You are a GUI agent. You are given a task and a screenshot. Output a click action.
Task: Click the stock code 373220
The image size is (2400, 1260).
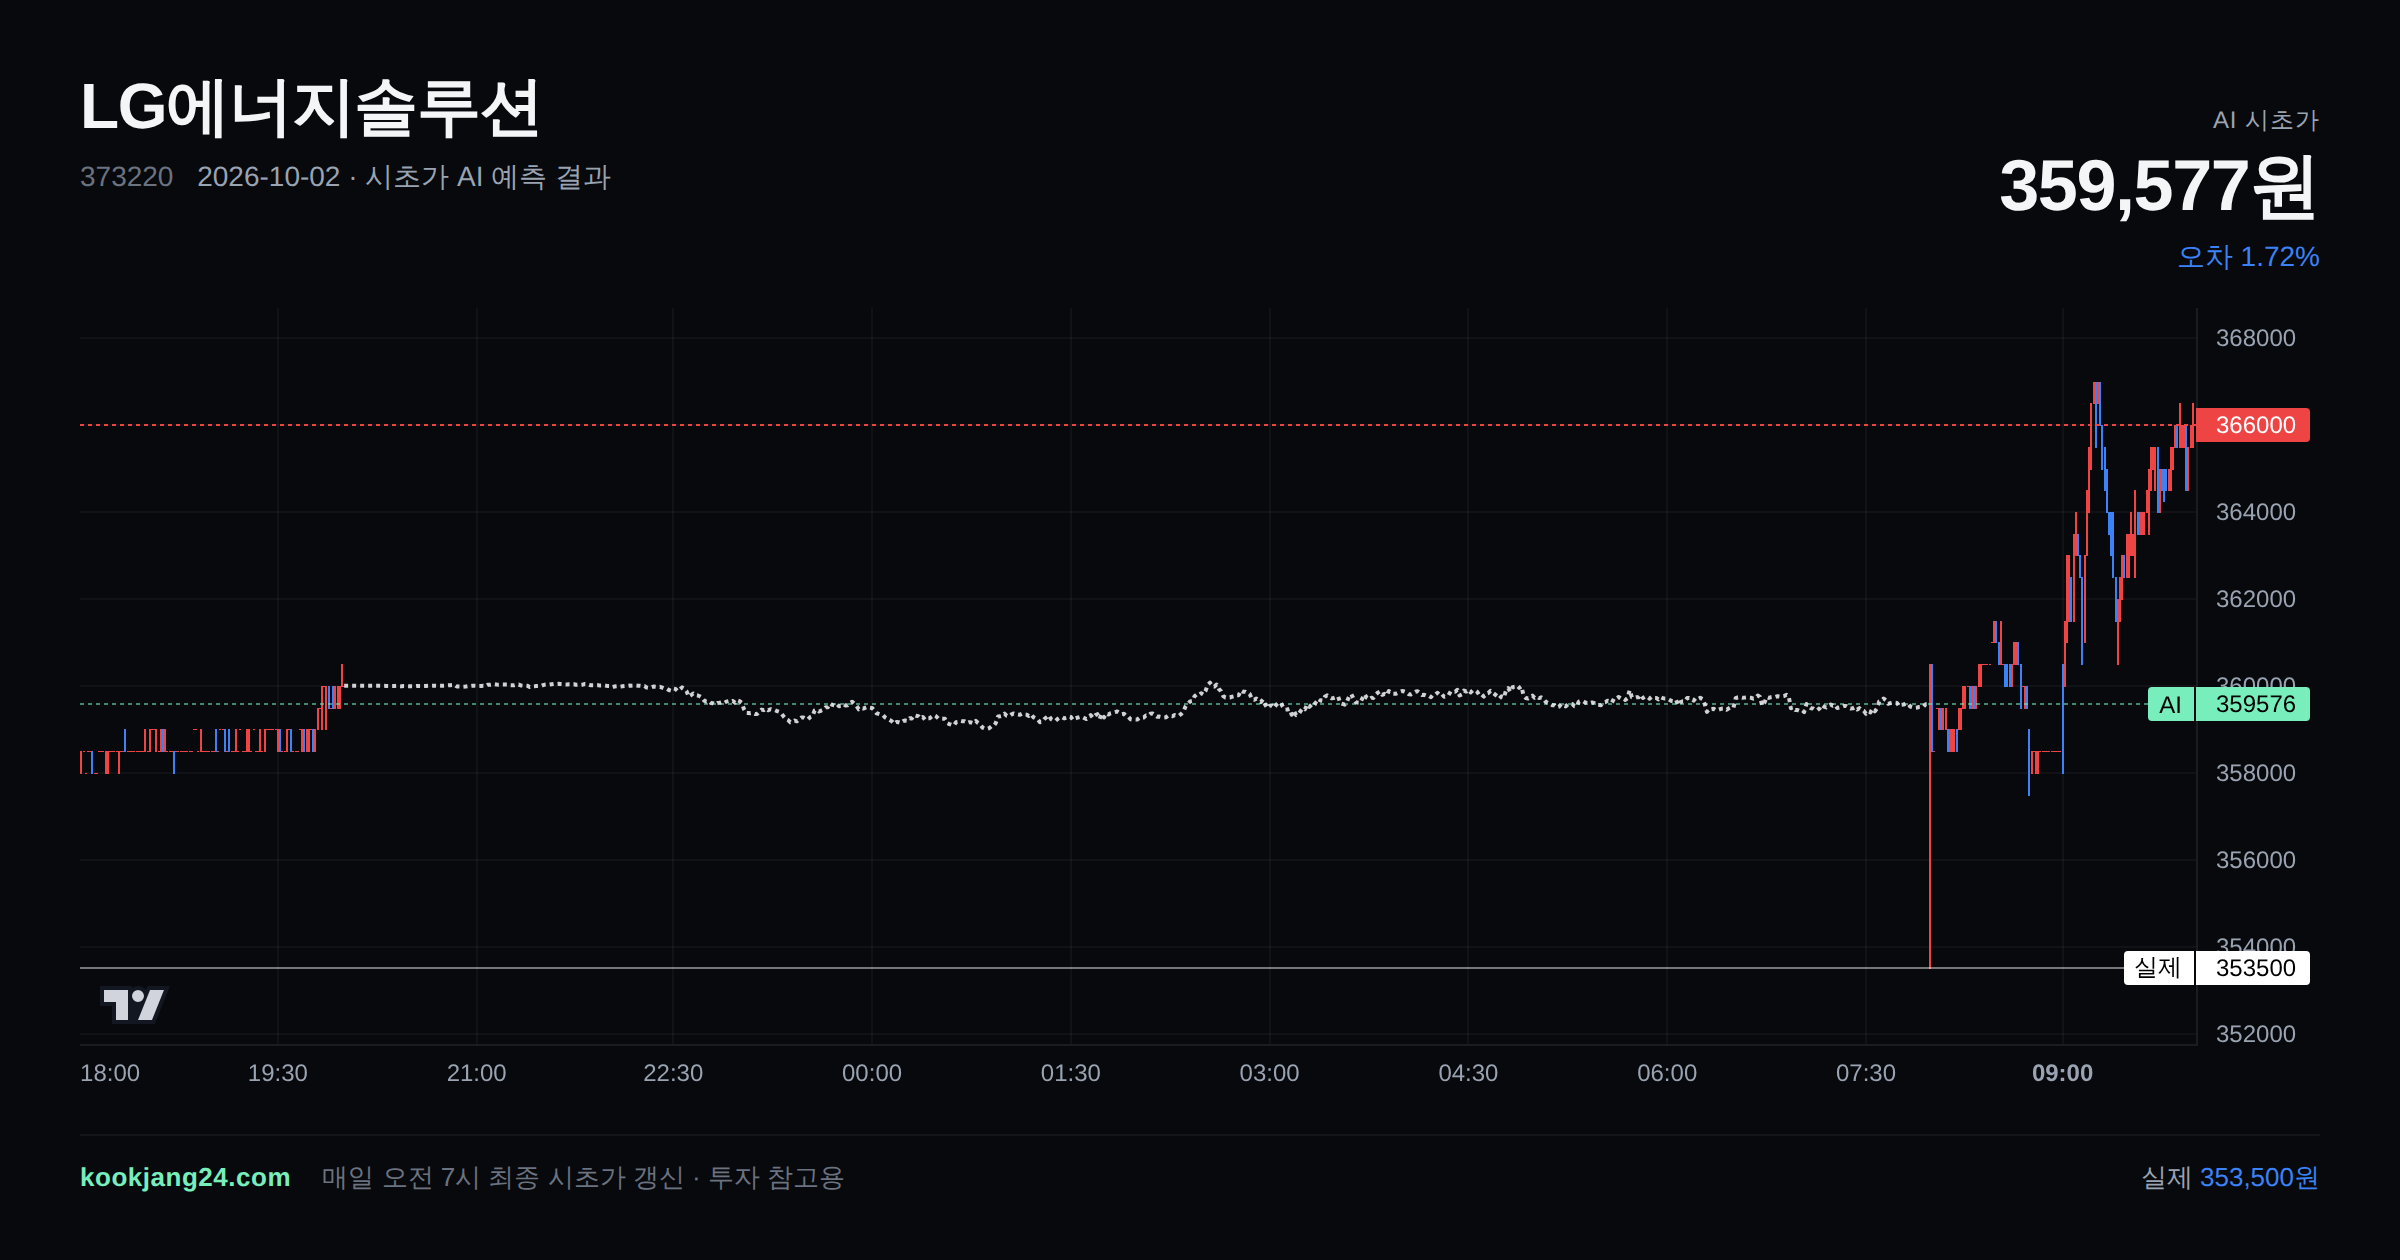pyautogui.click(x=126, y=177)
